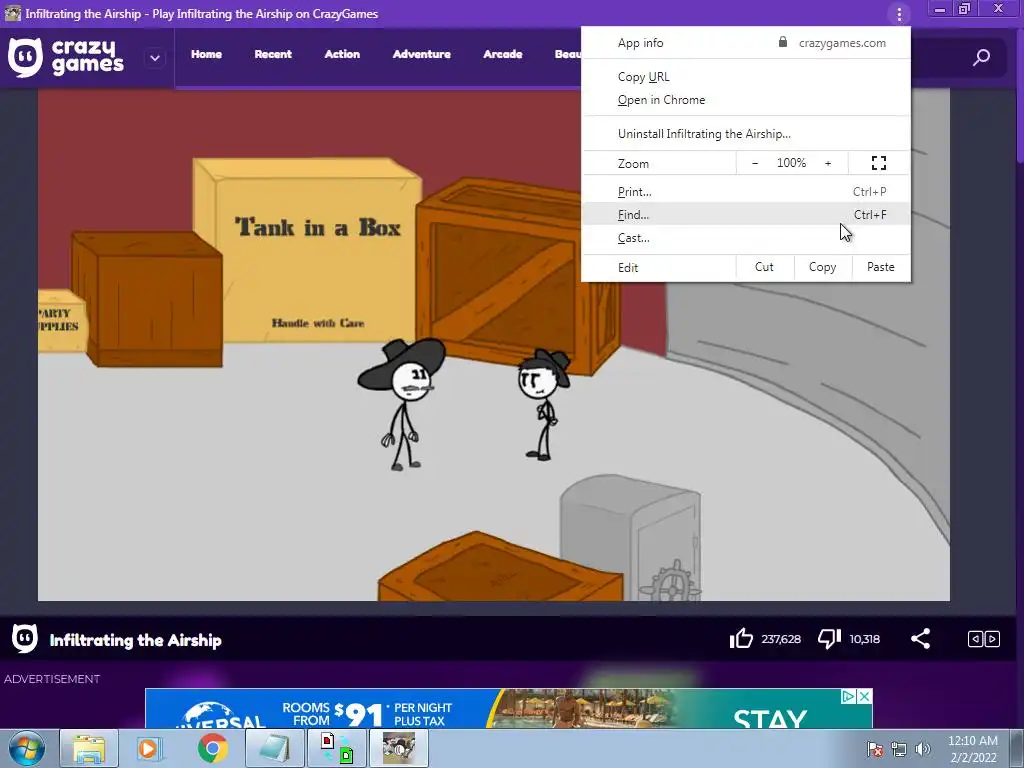Open the three-dot app menu button
The width and height of the screenshot is (1024, 768).
pyautogui.click(x=899, y=14)
